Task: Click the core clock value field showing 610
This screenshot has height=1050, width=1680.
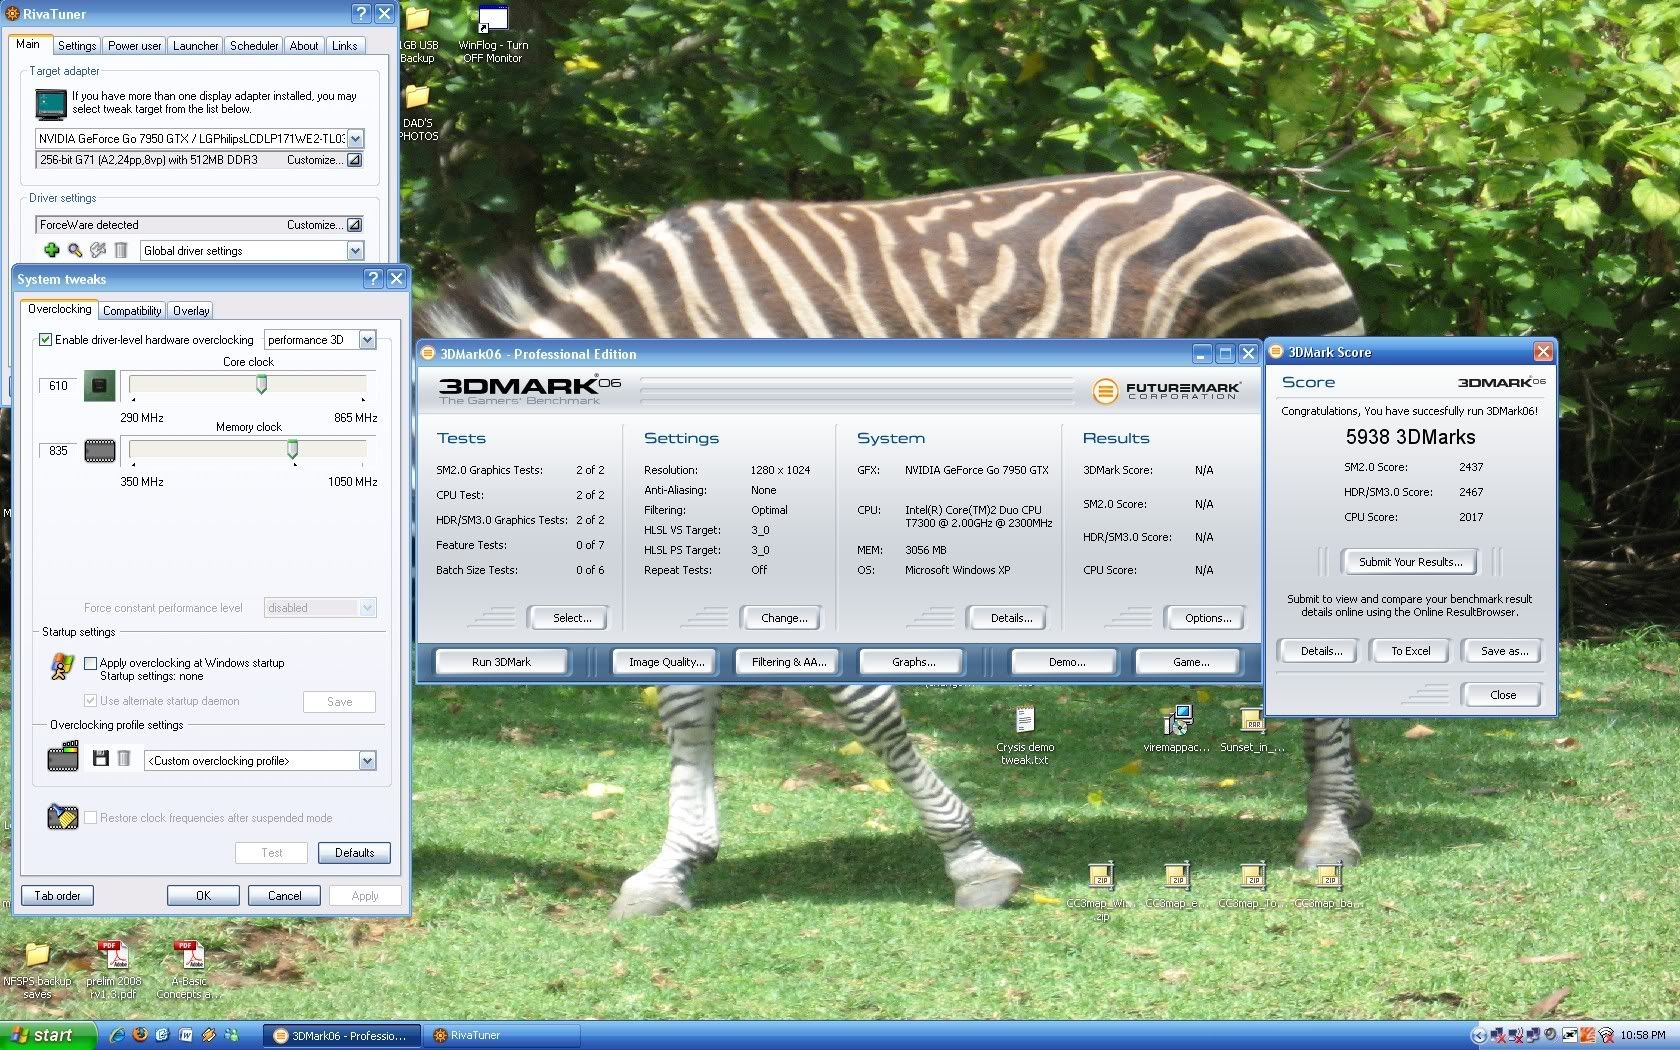Action: (58, 386)
